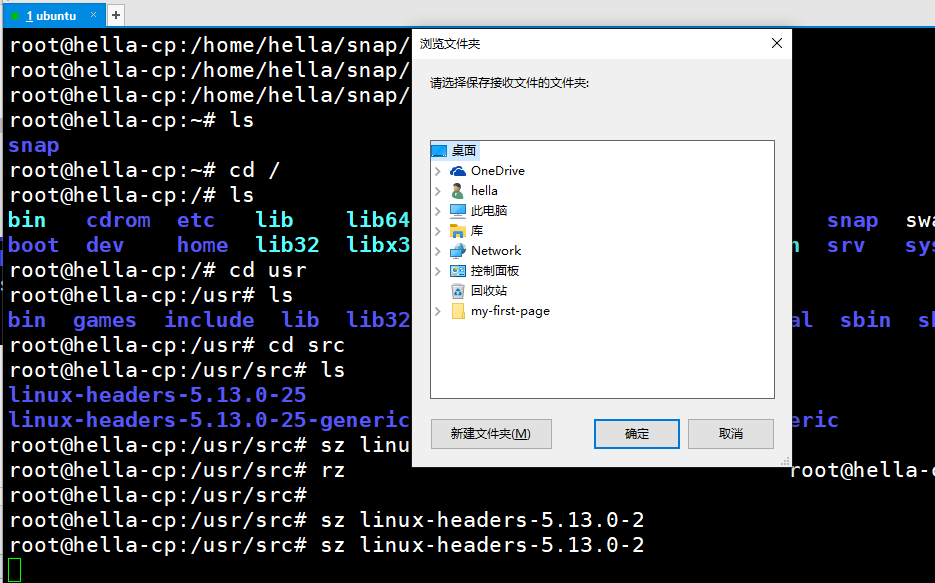Click the 'home' directory name in terminal
The height and width of the screenshot is (583, 935).
click(x=202, y=246)
